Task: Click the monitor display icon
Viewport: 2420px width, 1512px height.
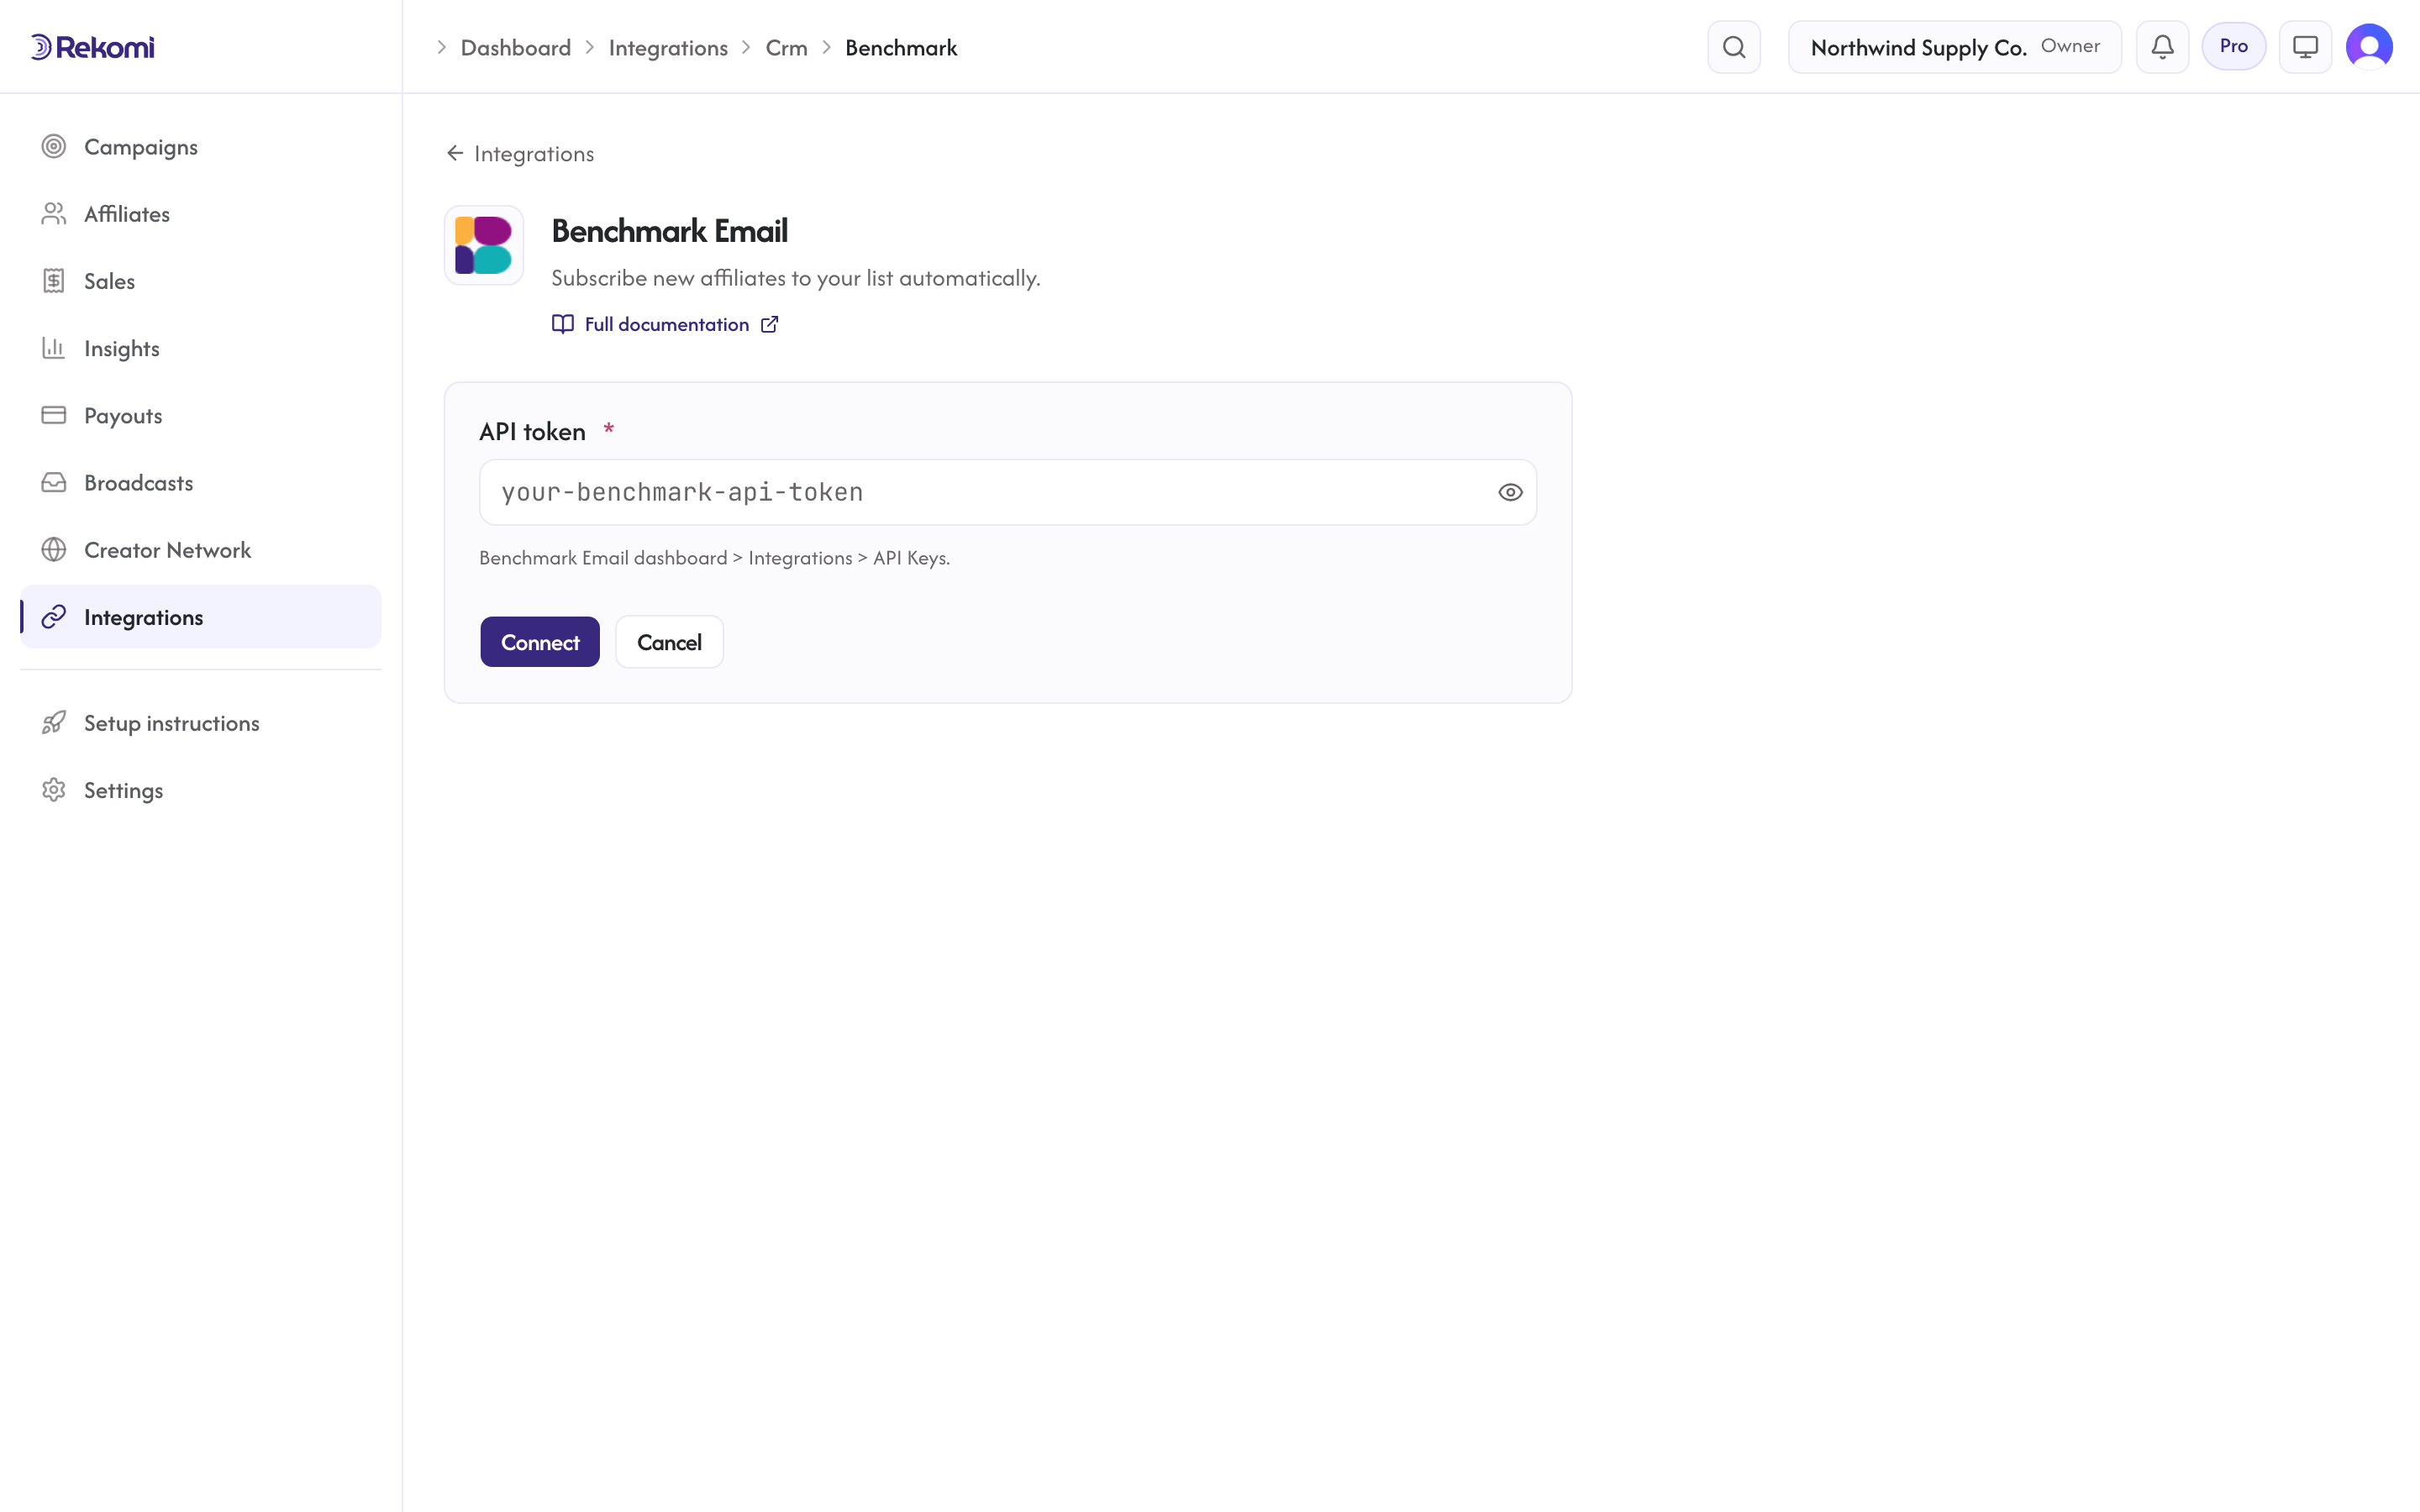Action: coord(2305,47)
